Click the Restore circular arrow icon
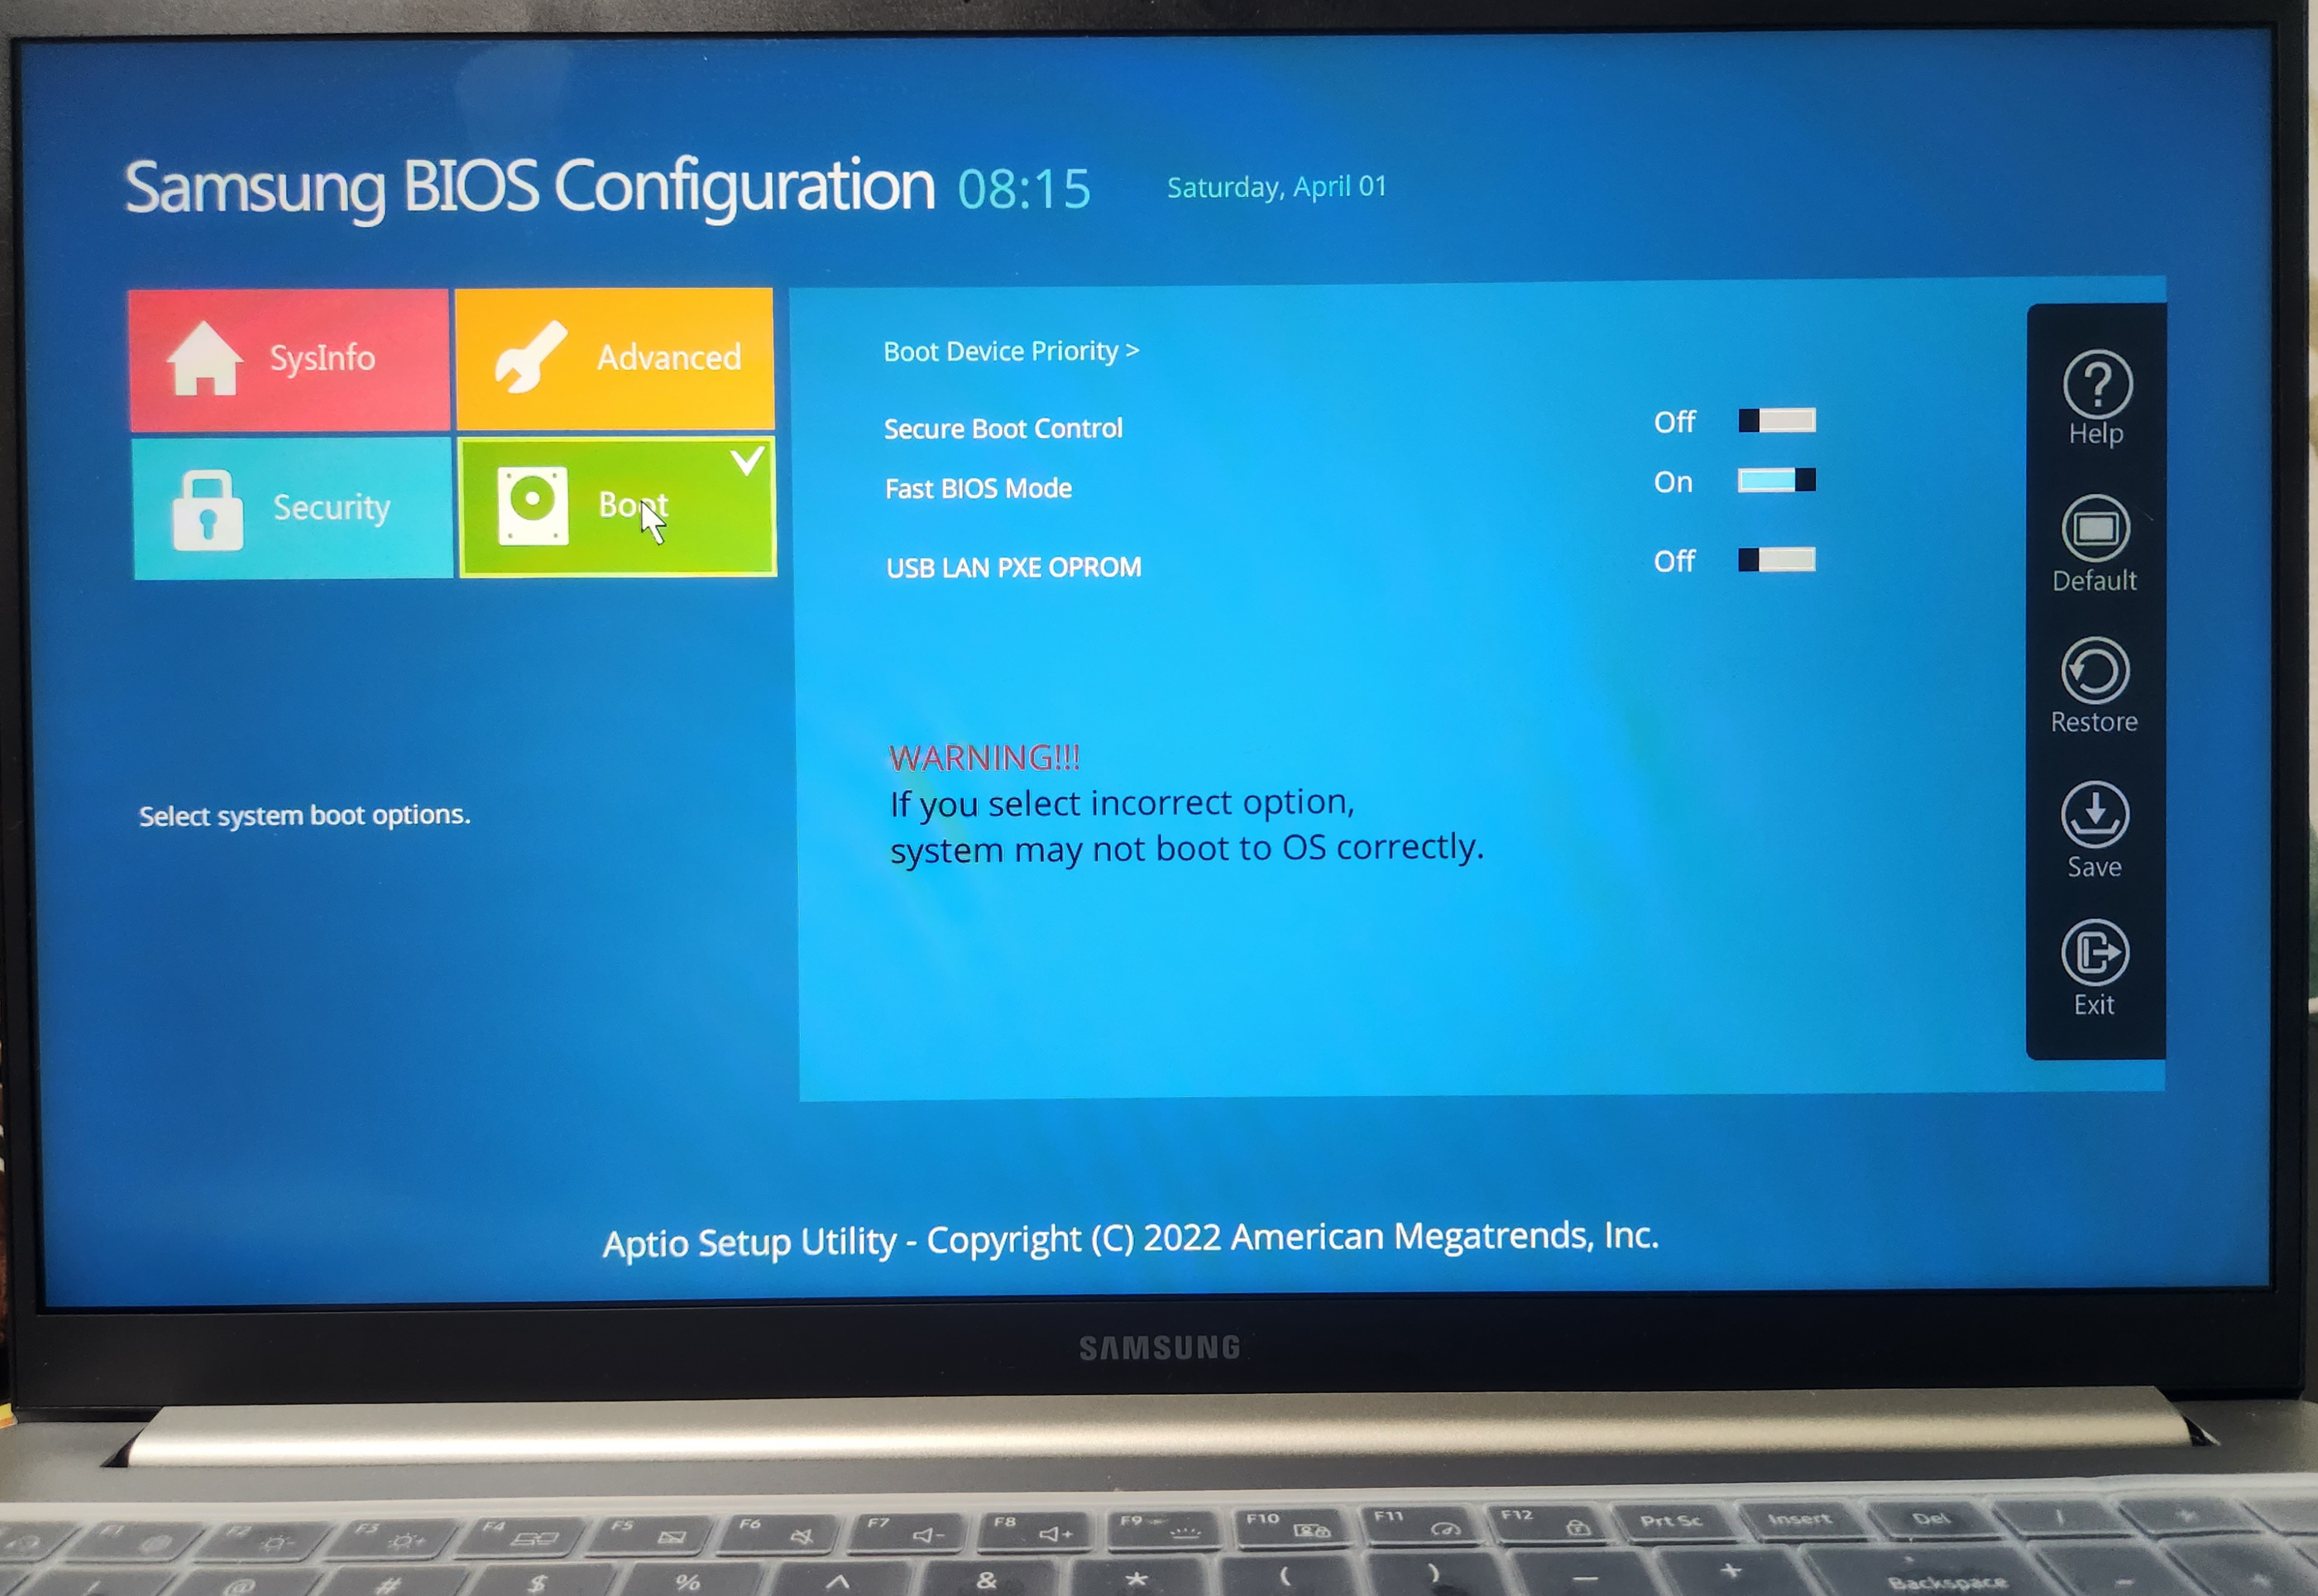The image size is (2318, 1596). tap(2094, 671)
